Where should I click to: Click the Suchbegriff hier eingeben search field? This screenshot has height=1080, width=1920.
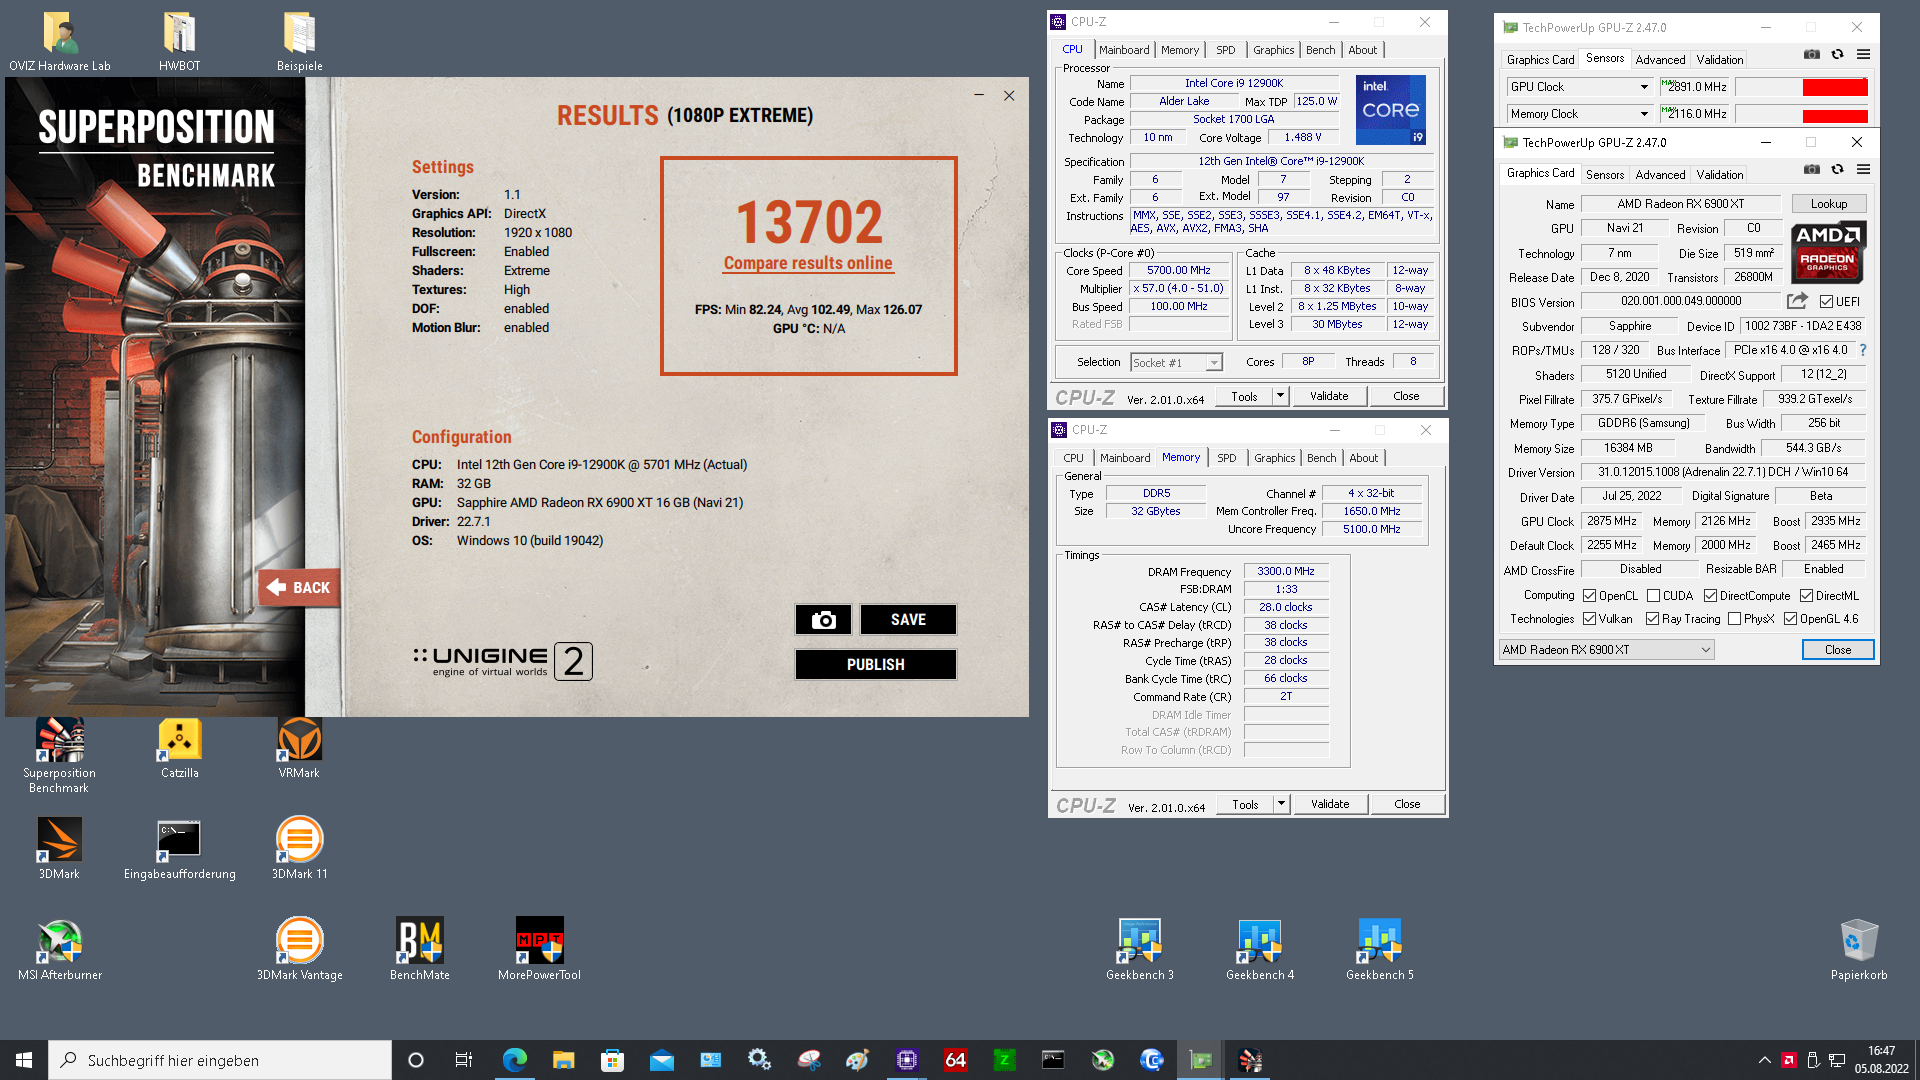tap(220, 1060)
